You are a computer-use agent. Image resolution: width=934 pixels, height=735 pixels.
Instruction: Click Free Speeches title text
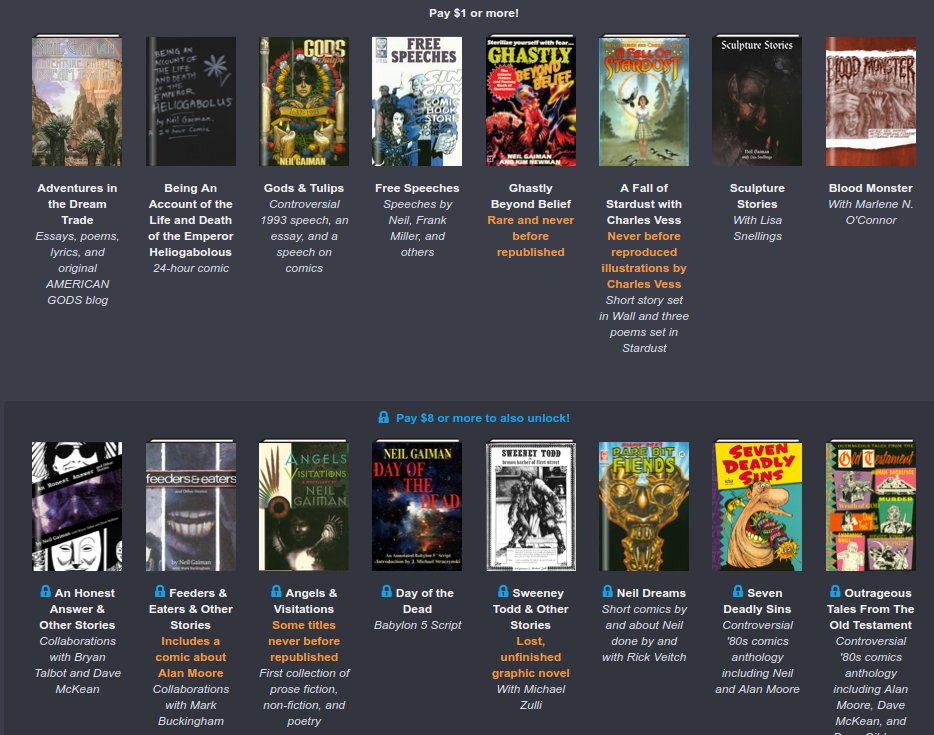coord(417,188)
